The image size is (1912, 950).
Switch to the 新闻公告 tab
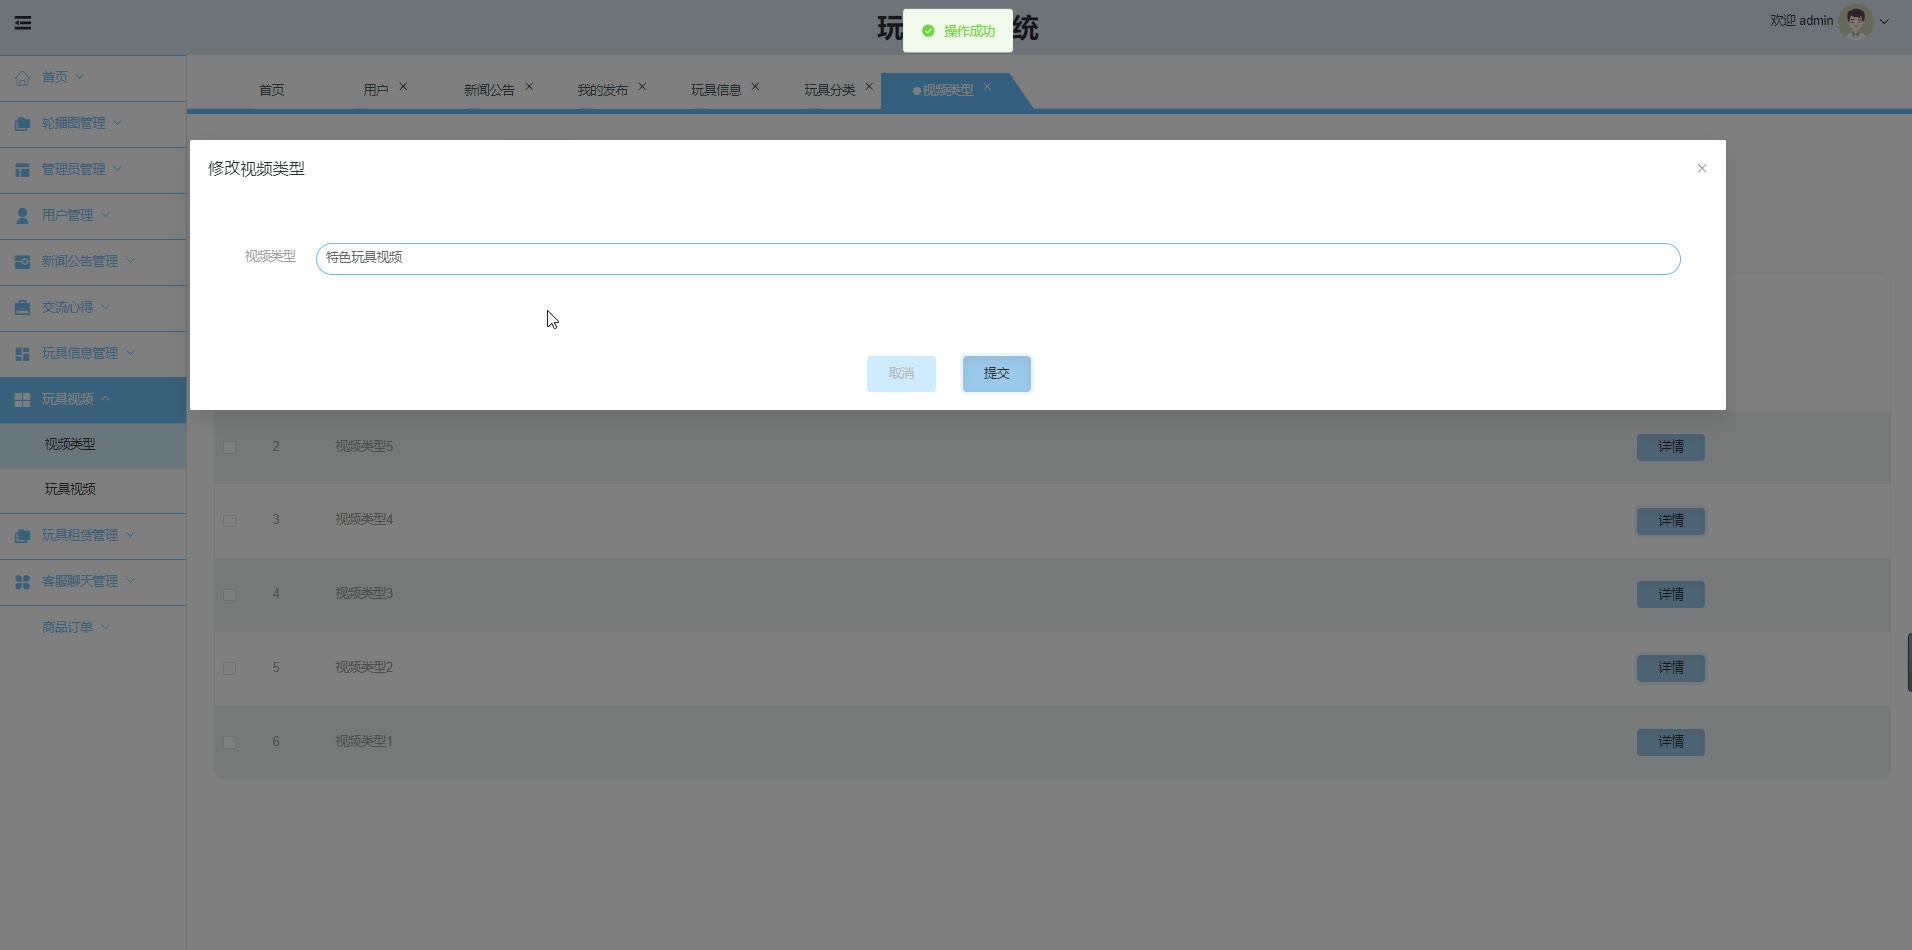[x=489, y=90]
